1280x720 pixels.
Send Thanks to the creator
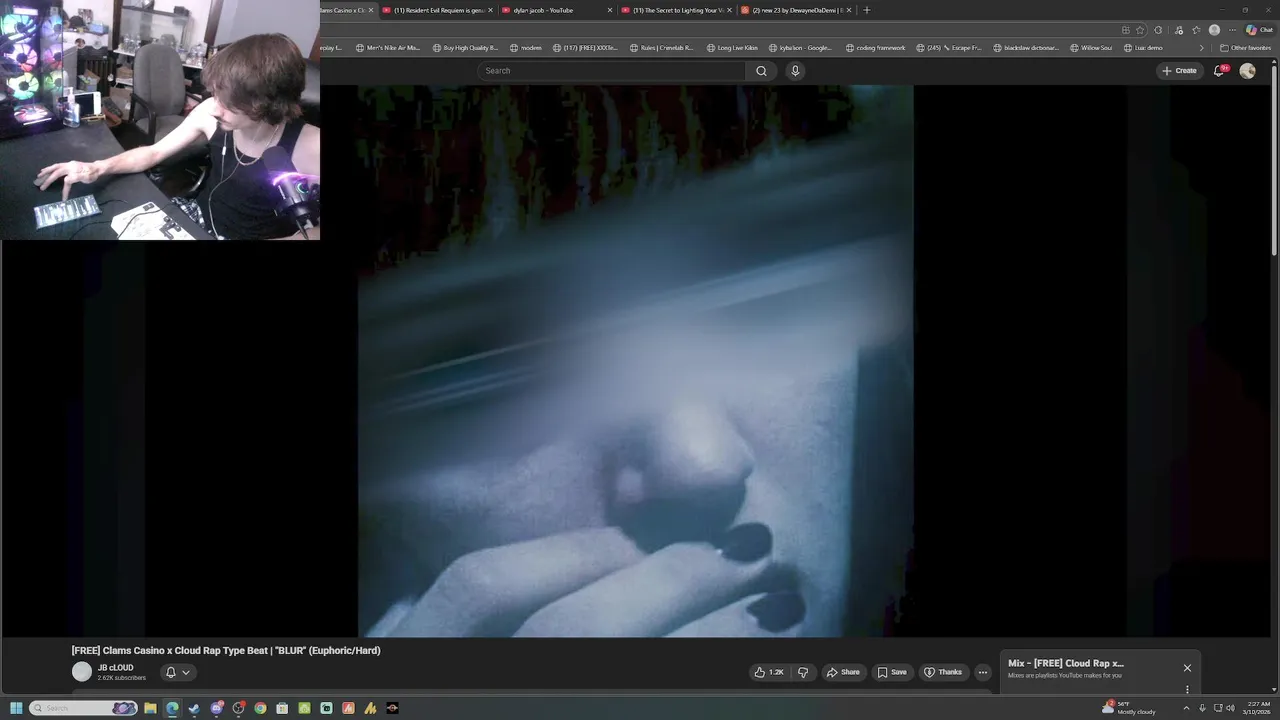click(x=942, y=672)
